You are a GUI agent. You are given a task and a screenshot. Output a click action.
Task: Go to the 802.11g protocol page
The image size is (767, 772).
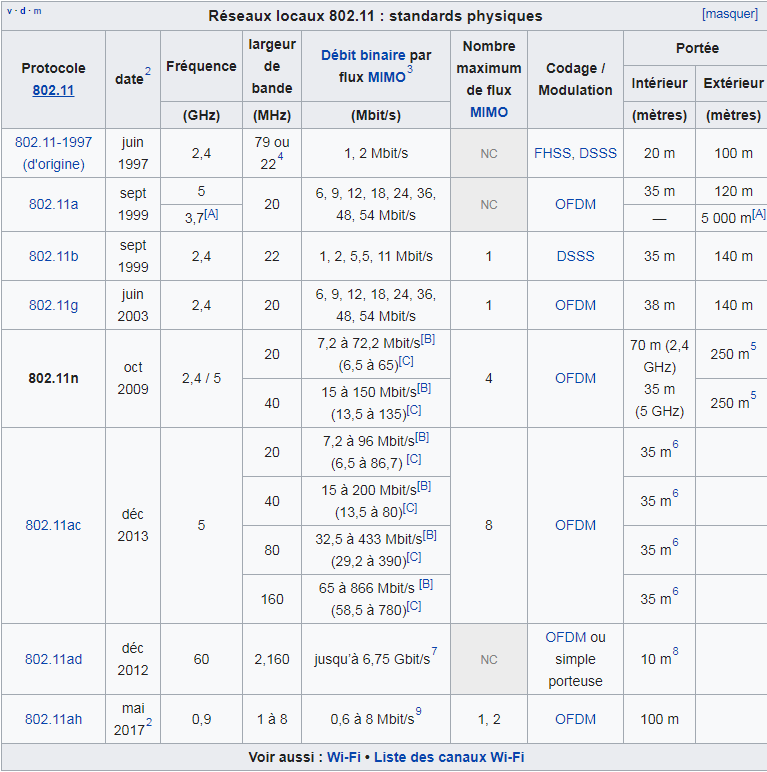tap(53, 305)
